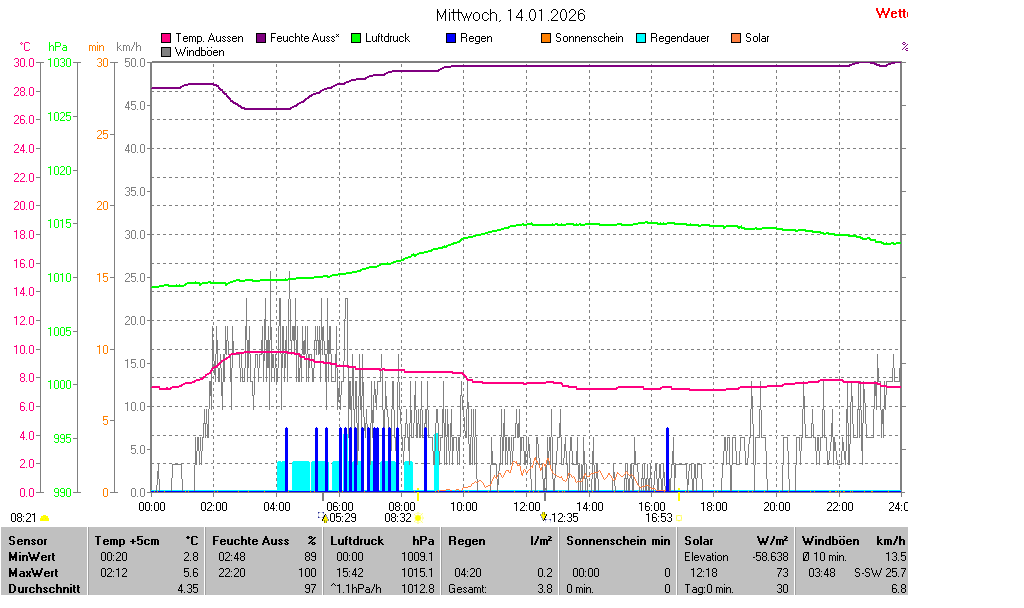Click the sunrise icon next to 08:21

click(44, 518)
